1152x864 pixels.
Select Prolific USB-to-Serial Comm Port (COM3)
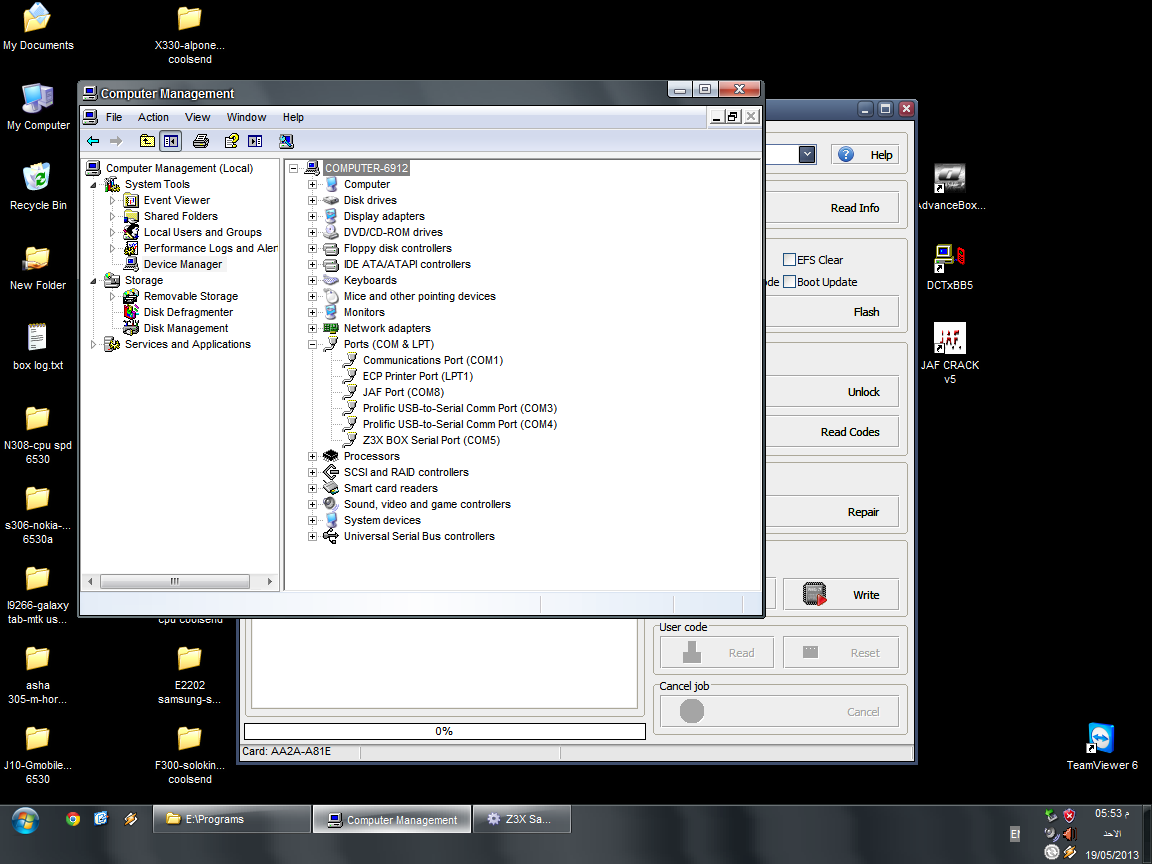point(459,408)
